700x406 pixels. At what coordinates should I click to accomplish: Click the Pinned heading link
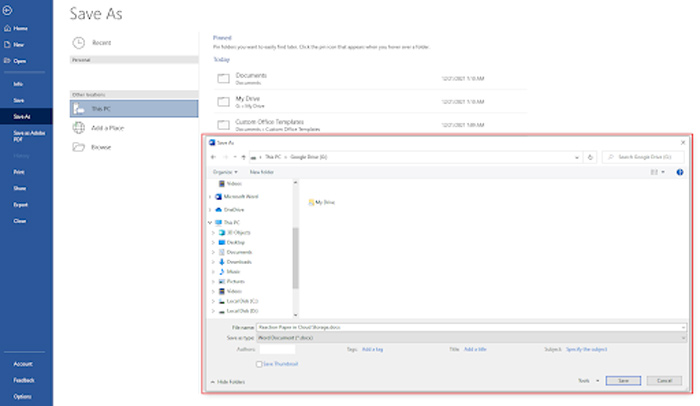coord(222,38)
